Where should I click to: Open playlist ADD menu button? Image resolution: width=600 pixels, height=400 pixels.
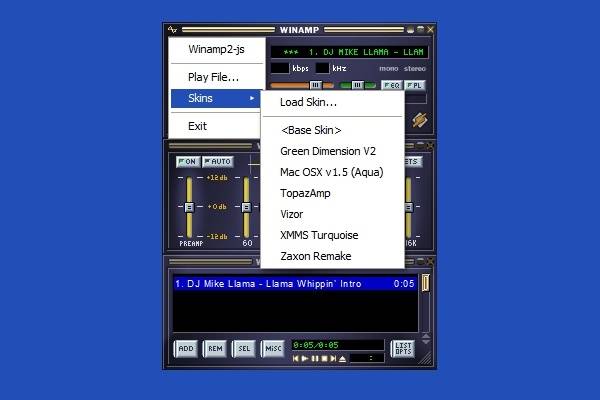(x=186, y=349)
